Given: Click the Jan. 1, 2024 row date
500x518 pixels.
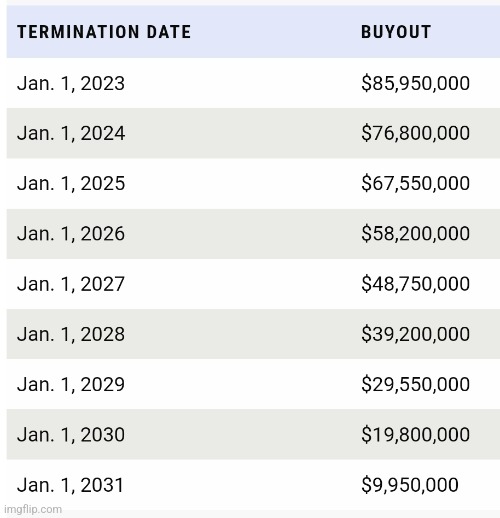Looking at the screenshot, I should click(71, 133).
